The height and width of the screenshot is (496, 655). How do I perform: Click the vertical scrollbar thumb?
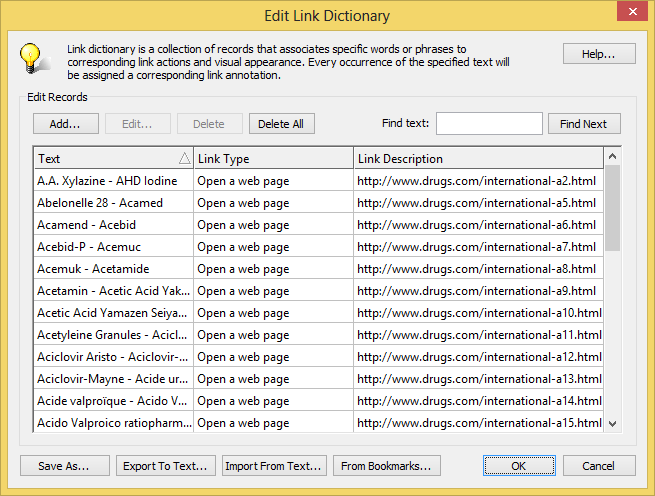click(612, 208)
